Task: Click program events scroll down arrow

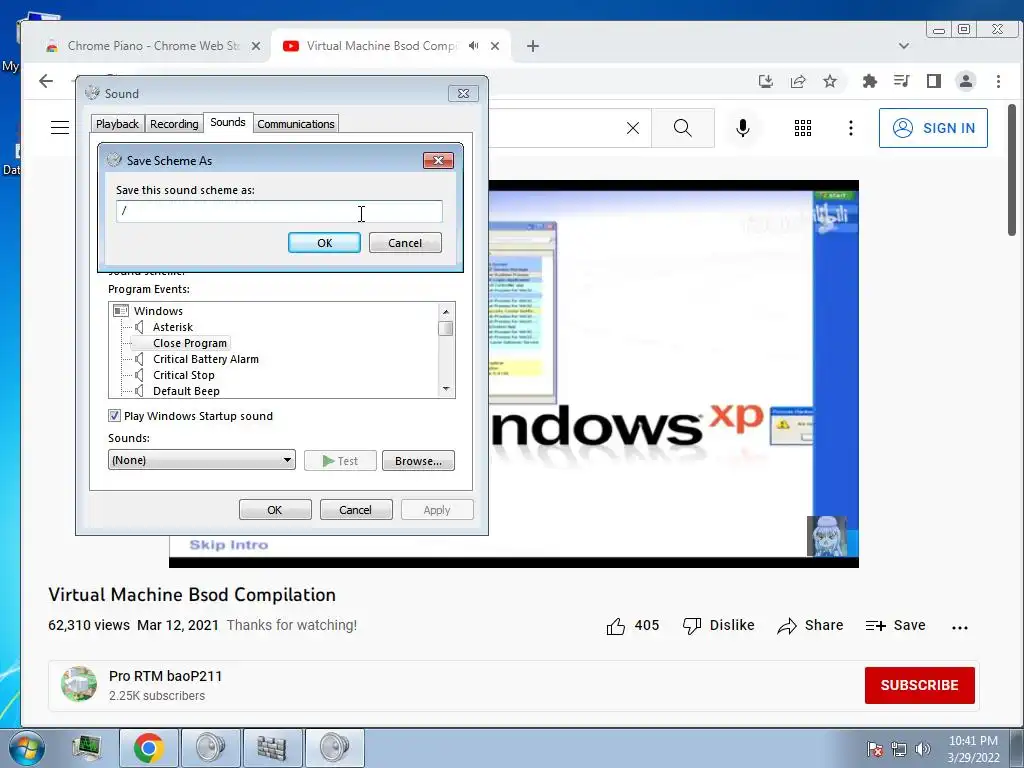Action: click(446, 389)
